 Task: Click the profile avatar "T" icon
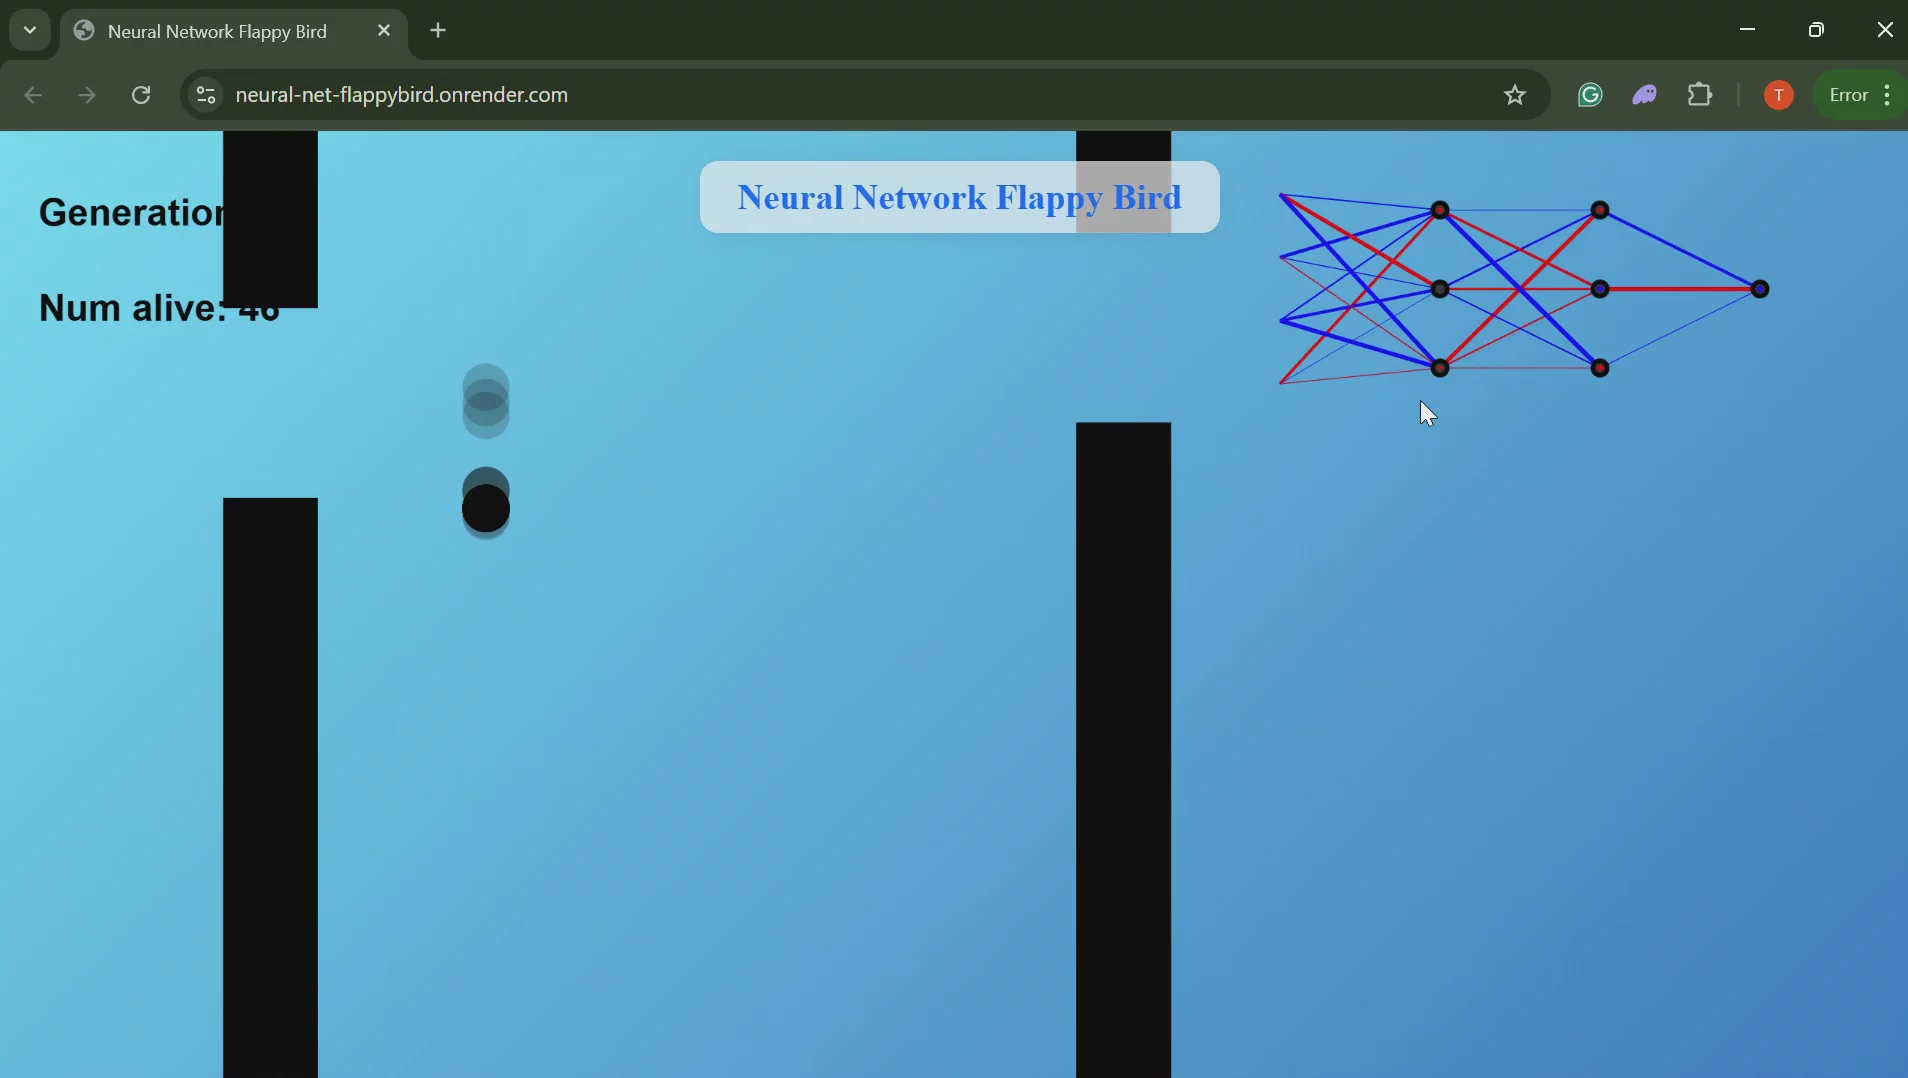point(1781,95)
